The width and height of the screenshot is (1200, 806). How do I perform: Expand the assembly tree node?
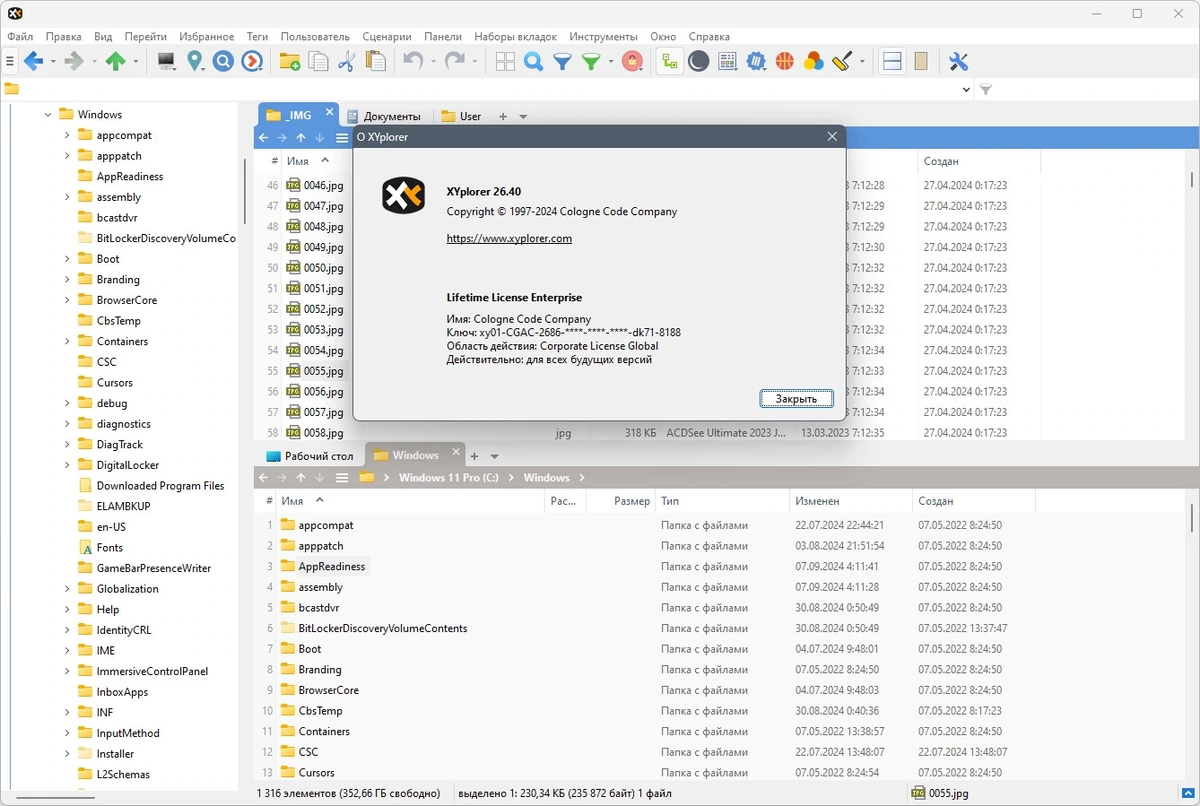[x=67, y=197]
